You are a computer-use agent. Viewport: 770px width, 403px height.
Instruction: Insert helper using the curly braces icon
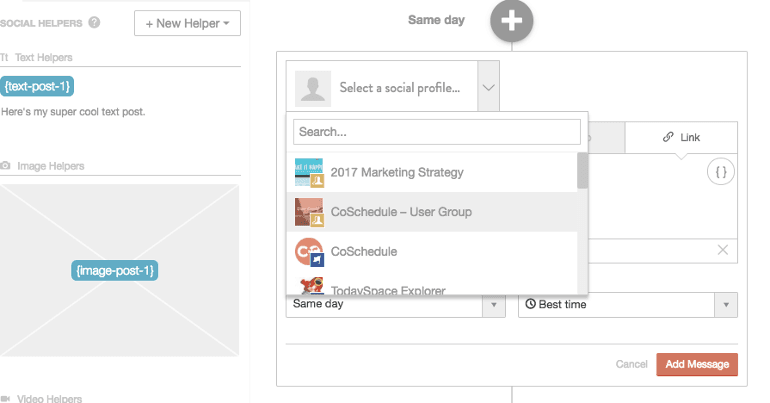[x=720, y=172]
